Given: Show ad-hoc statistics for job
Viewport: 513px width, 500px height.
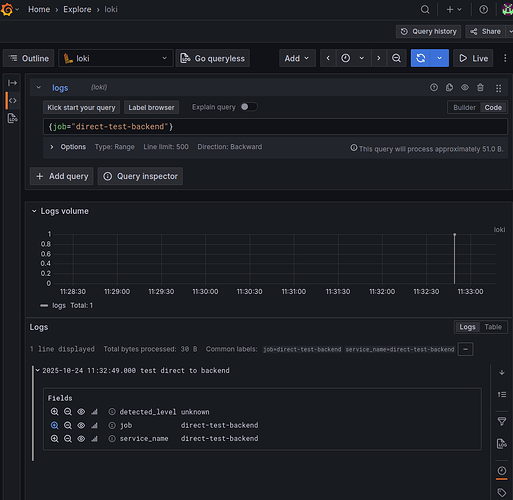Looking at the screenshot, I should coord(95,425).
